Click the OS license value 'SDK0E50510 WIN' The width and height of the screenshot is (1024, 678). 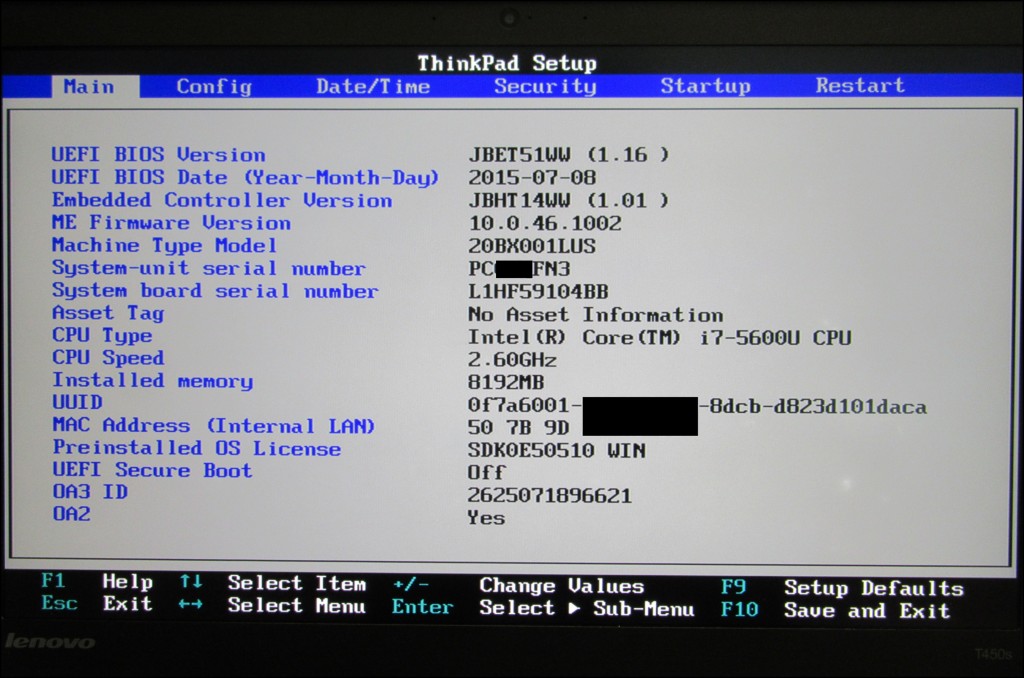556,451
